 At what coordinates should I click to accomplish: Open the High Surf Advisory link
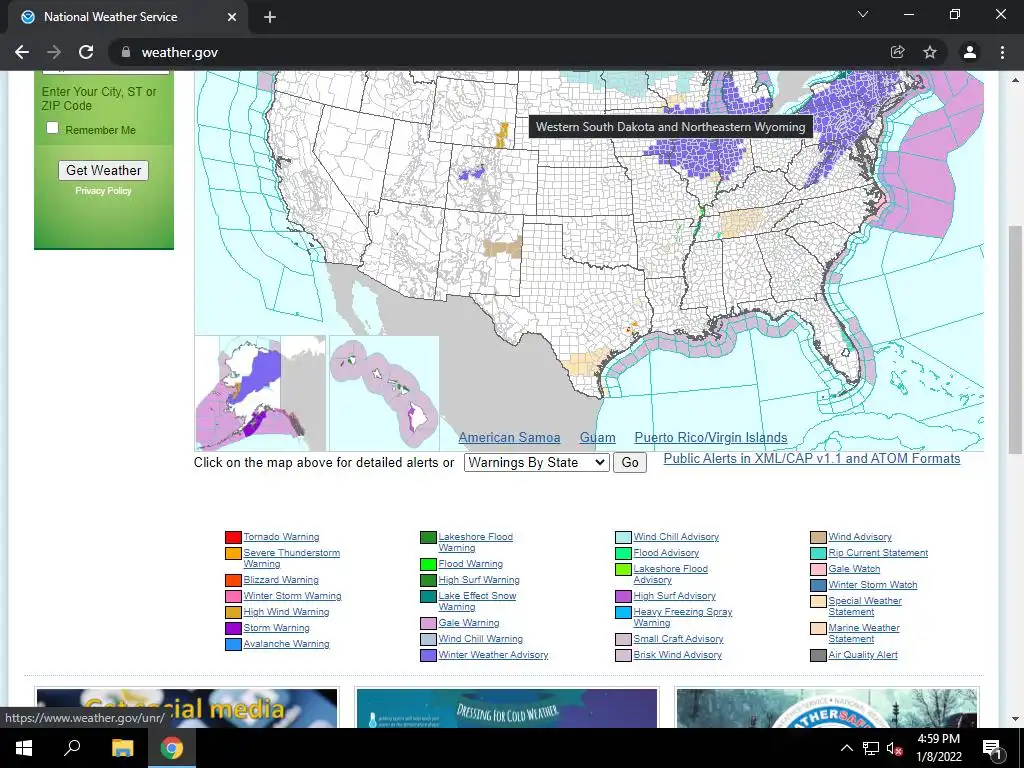tap(675, 596)
